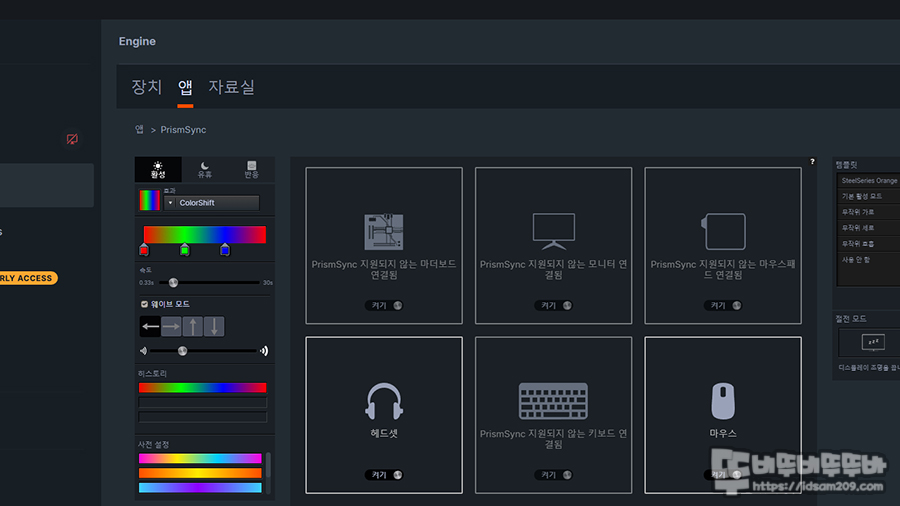900x506 pixels.
Task: Click the EARLY ACCESS badge
Action: click(x=28, y=278)
